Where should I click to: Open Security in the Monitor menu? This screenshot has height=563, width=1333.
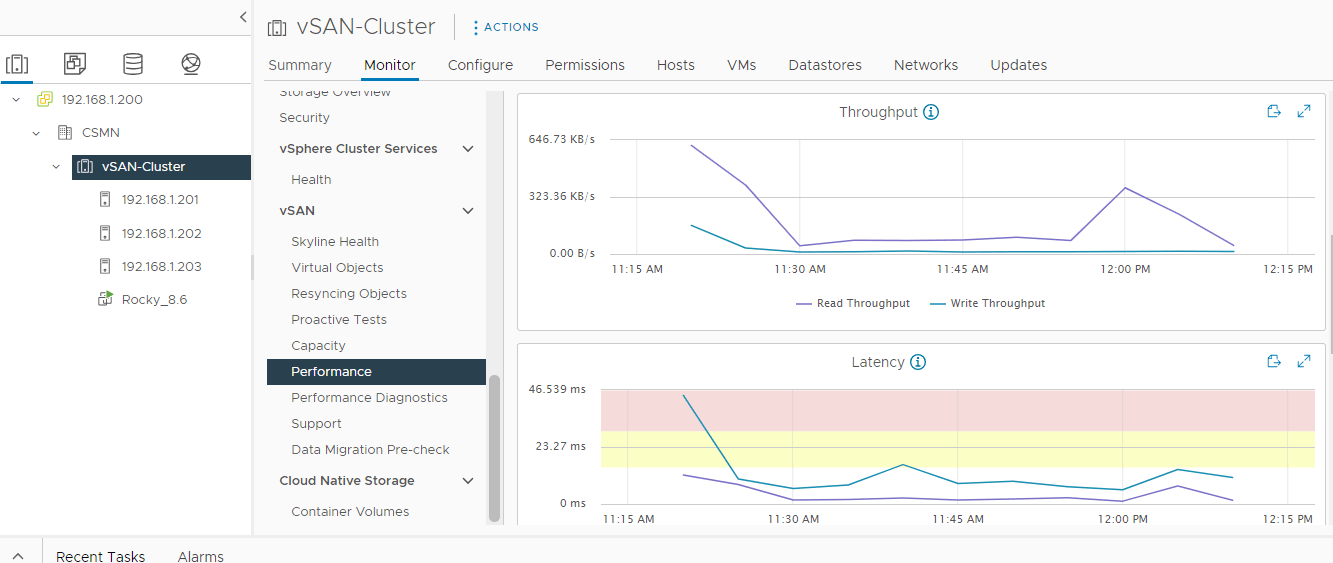304,118
